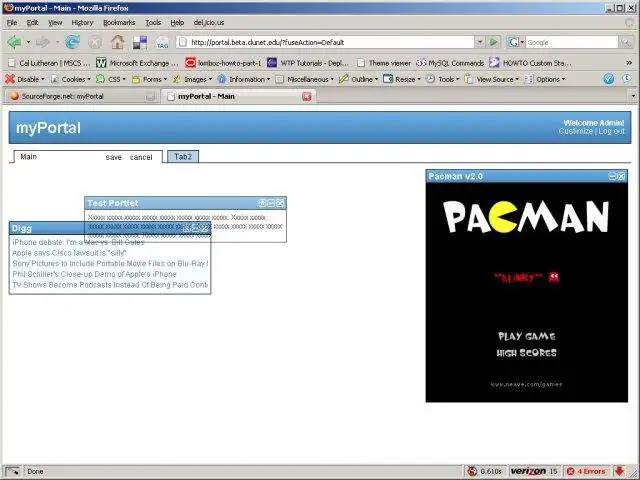640x480 pixels.
Task: Minimize the Test Portlet
Action: 271,203
